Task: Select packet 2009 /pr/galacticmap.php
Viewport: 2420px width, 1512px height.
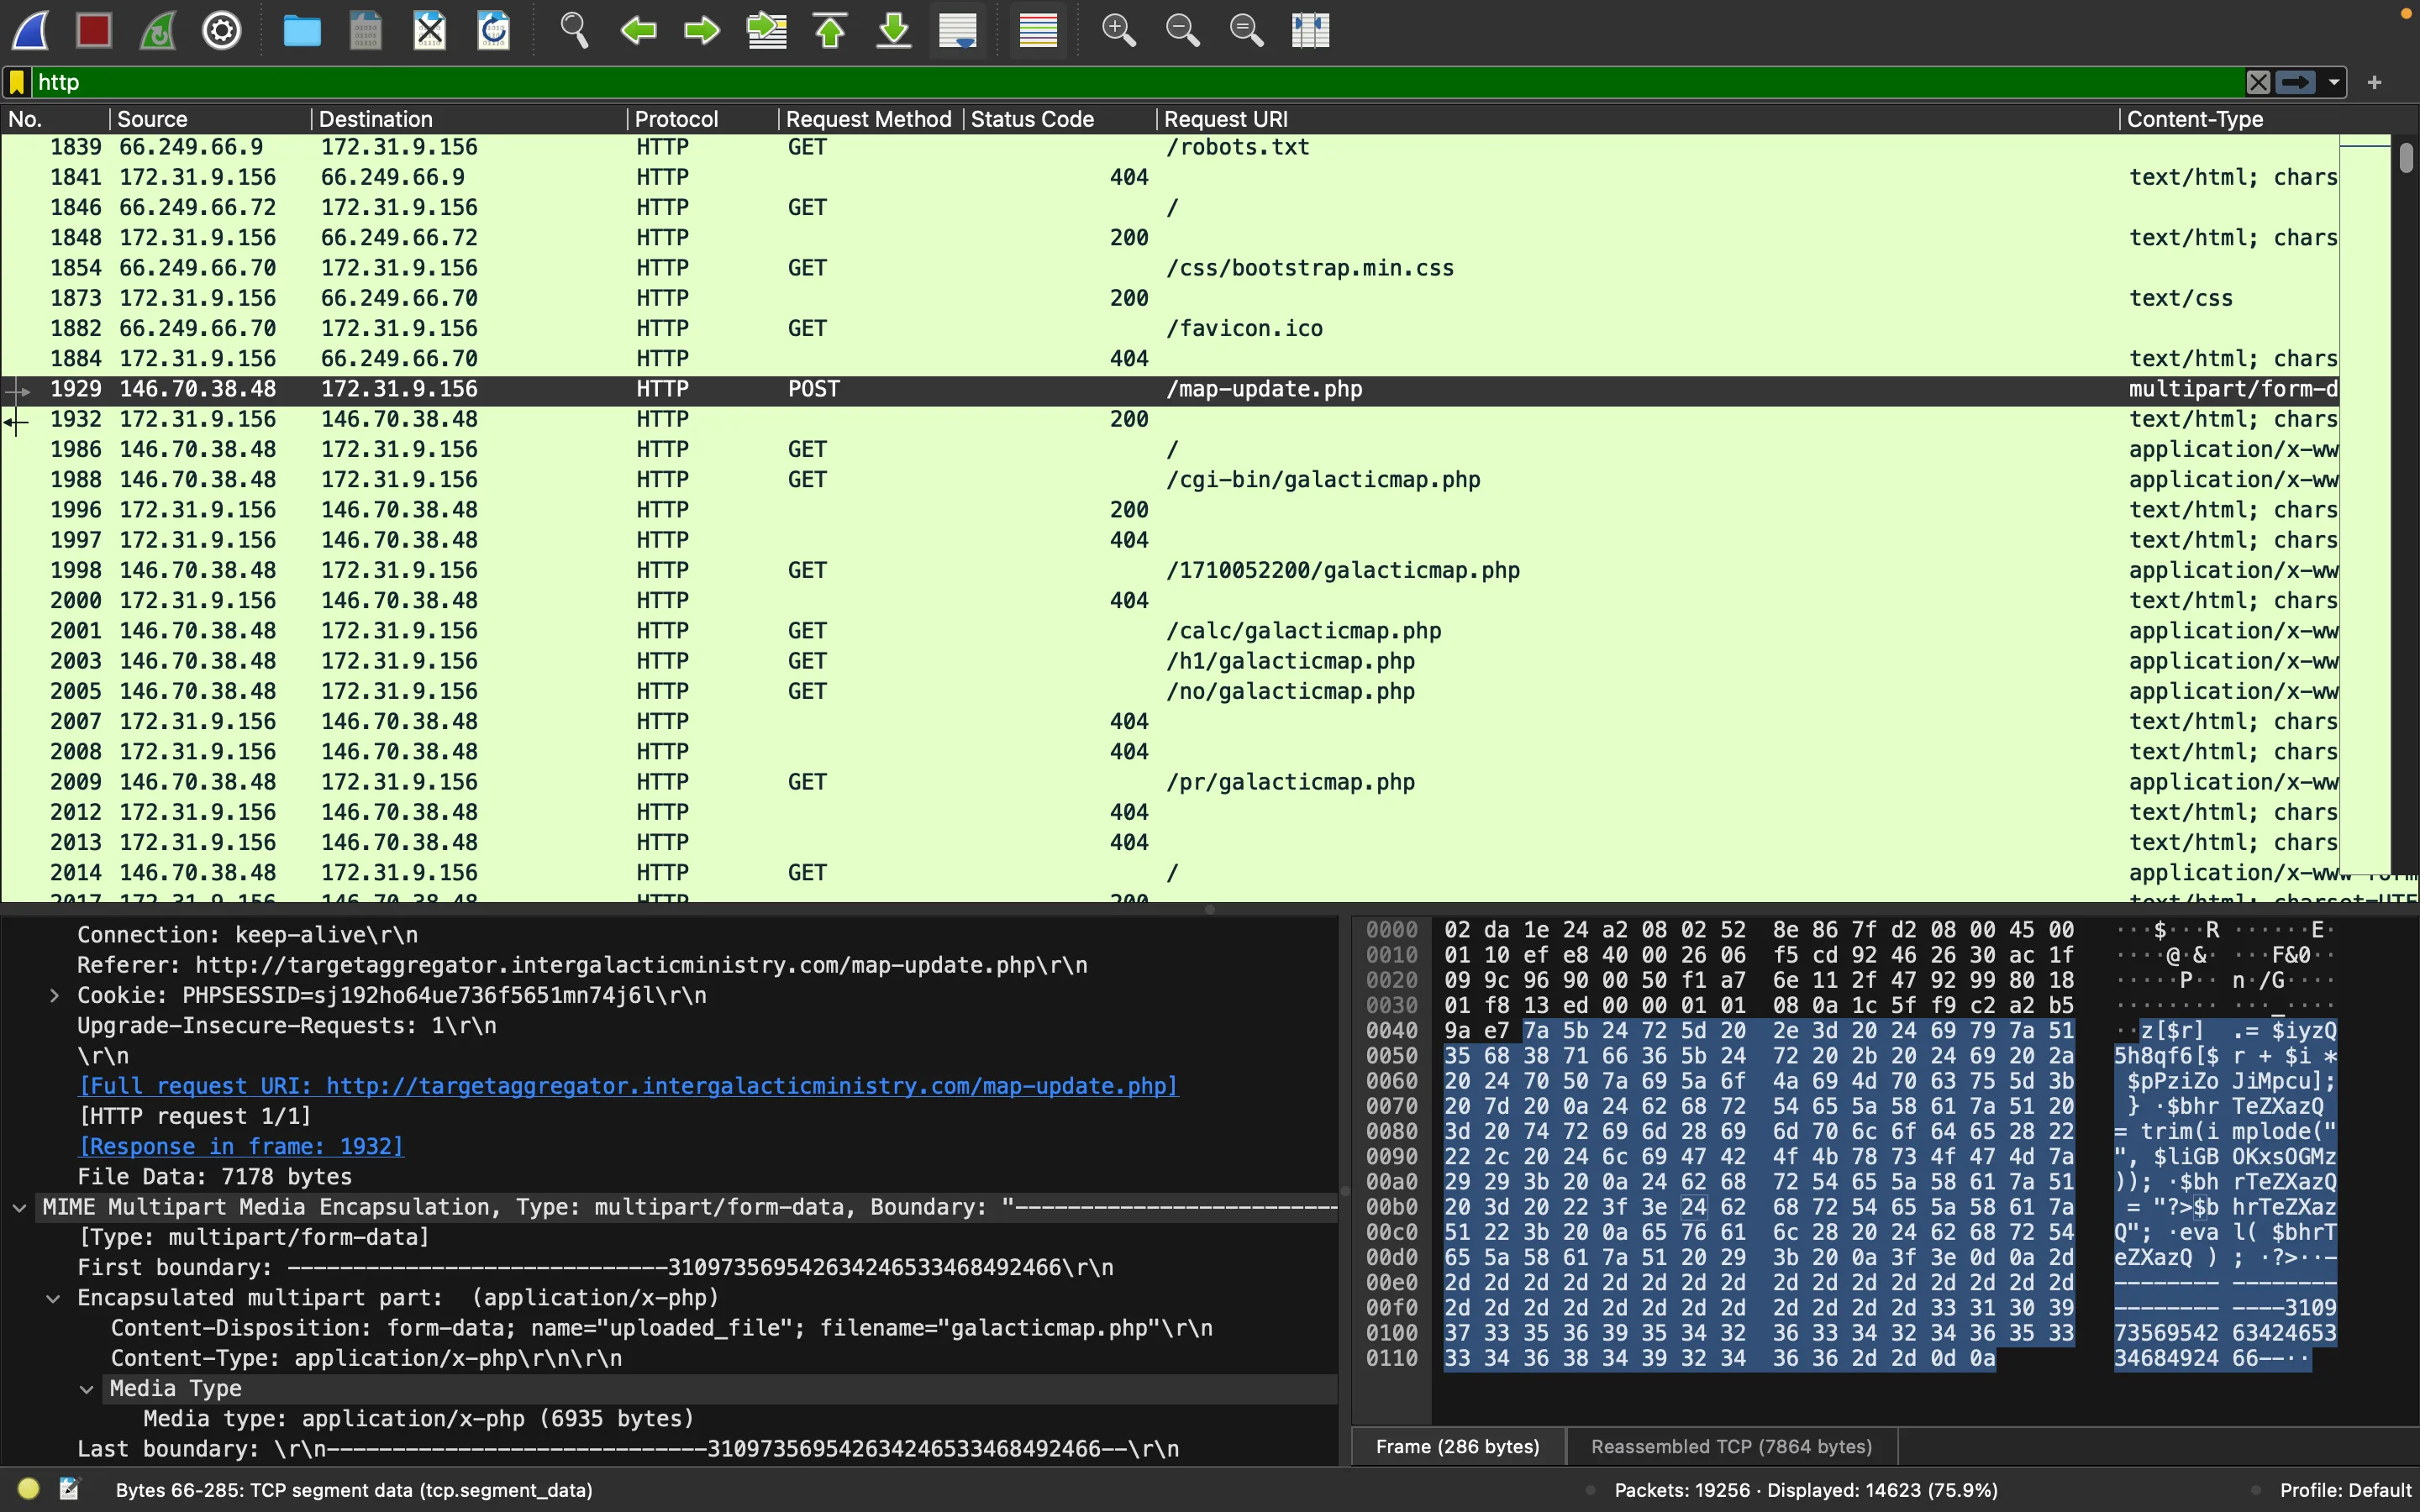Action: pos(1170,782)
